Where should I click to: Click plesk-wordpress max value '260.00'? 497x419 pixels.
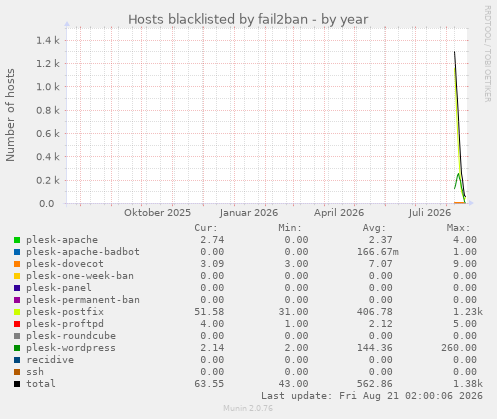pyautogui.click(x=459, y=348)
